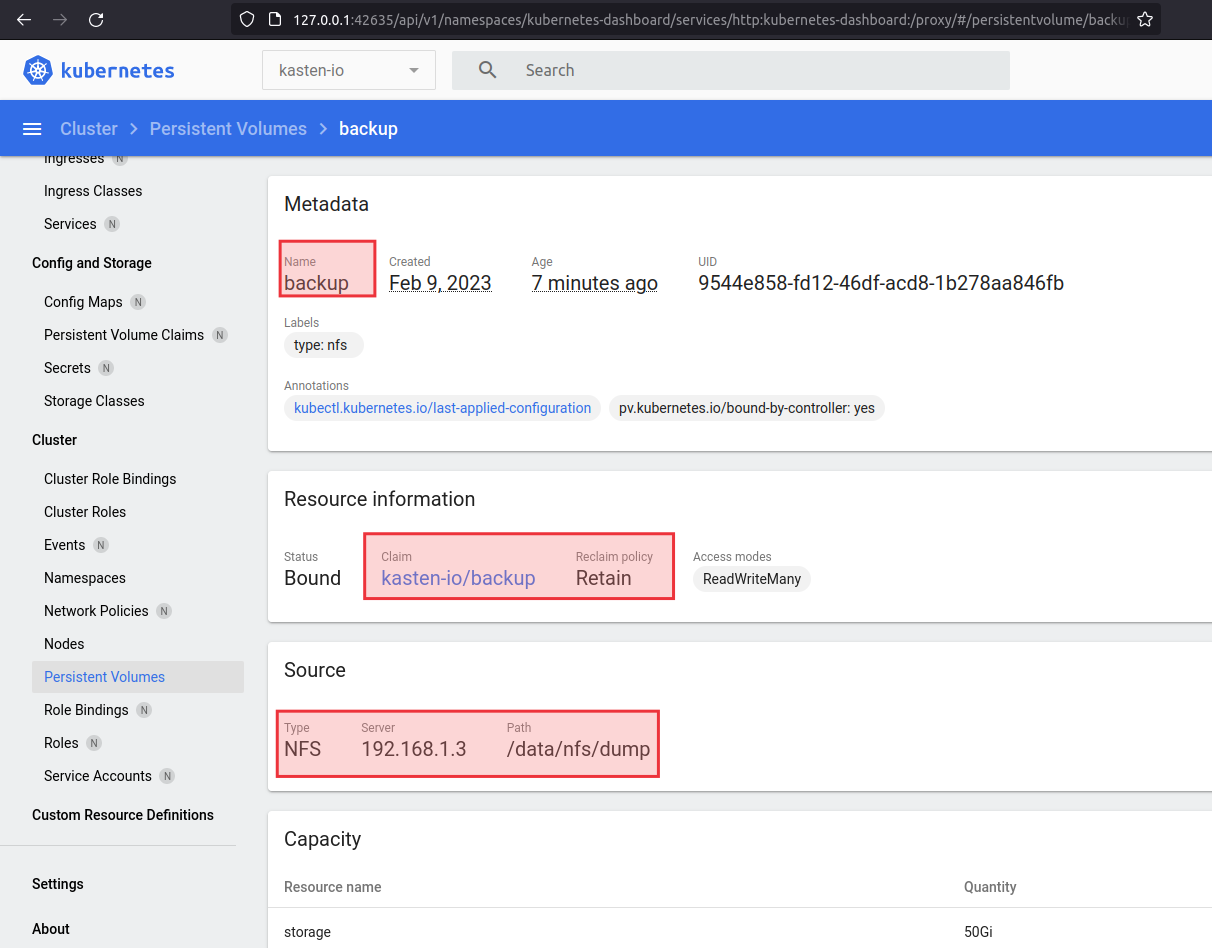The height and width of the screenshot is (948, 1212).
Task: Click the N badge beside Network Policies
Action: [164, 611]
